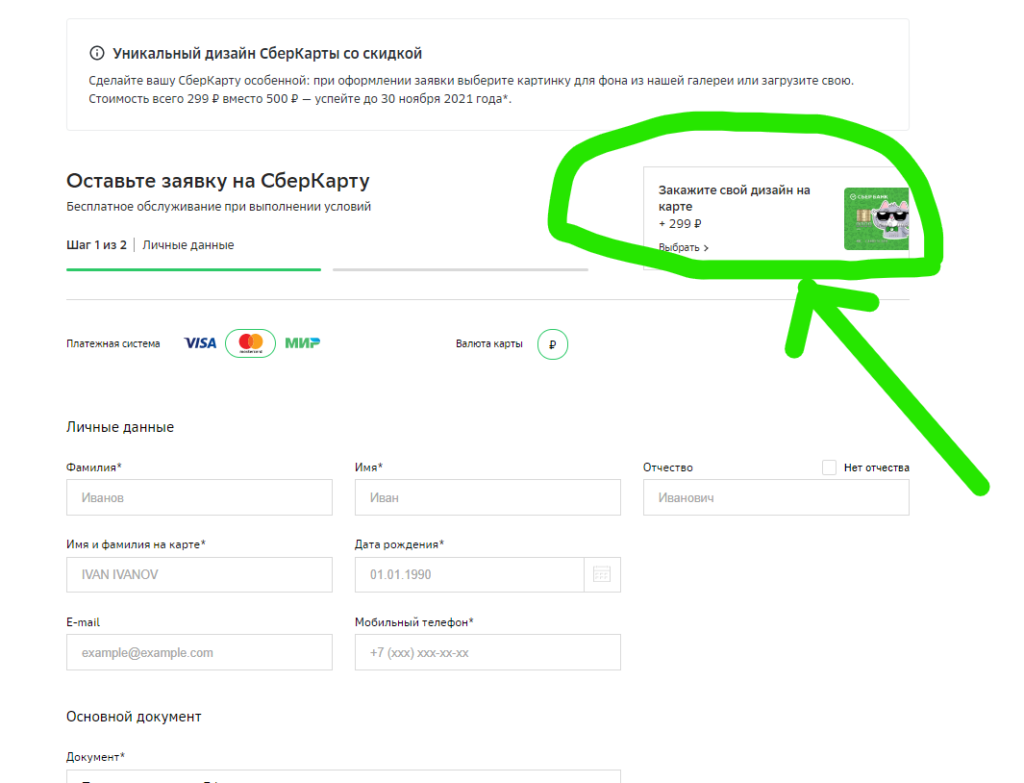Focus the Фамилия input field
The image size is (1024, 783).
[199, 498]
